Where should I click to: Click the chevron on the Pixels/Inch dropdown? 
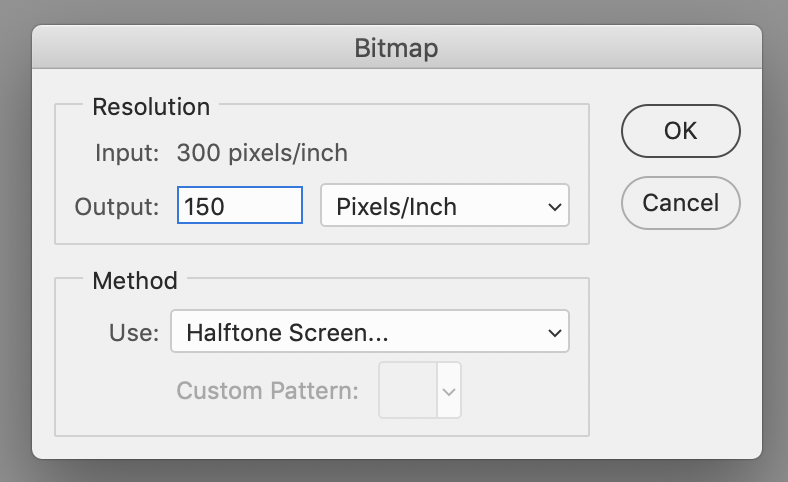coord(555,207)
